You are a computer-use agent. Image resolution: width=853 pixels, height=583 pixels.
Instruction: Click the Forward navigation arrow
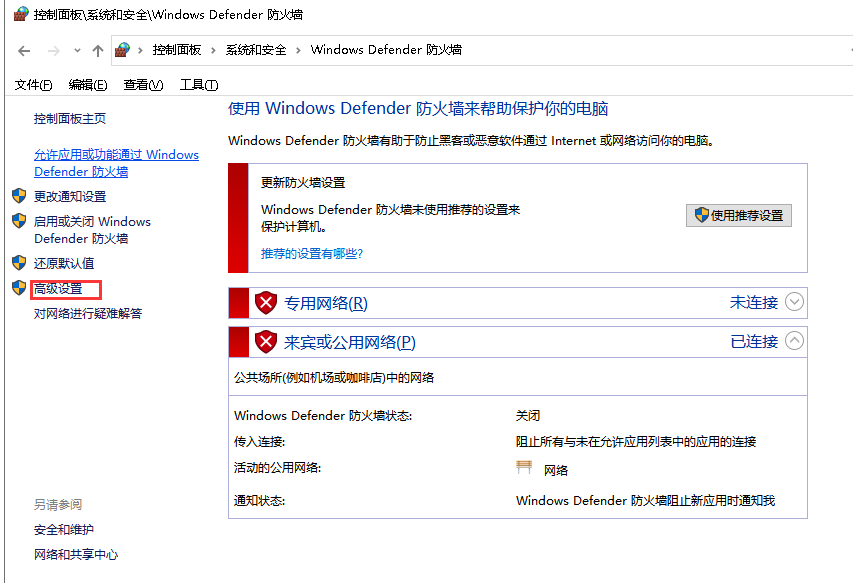pos(53,51)
